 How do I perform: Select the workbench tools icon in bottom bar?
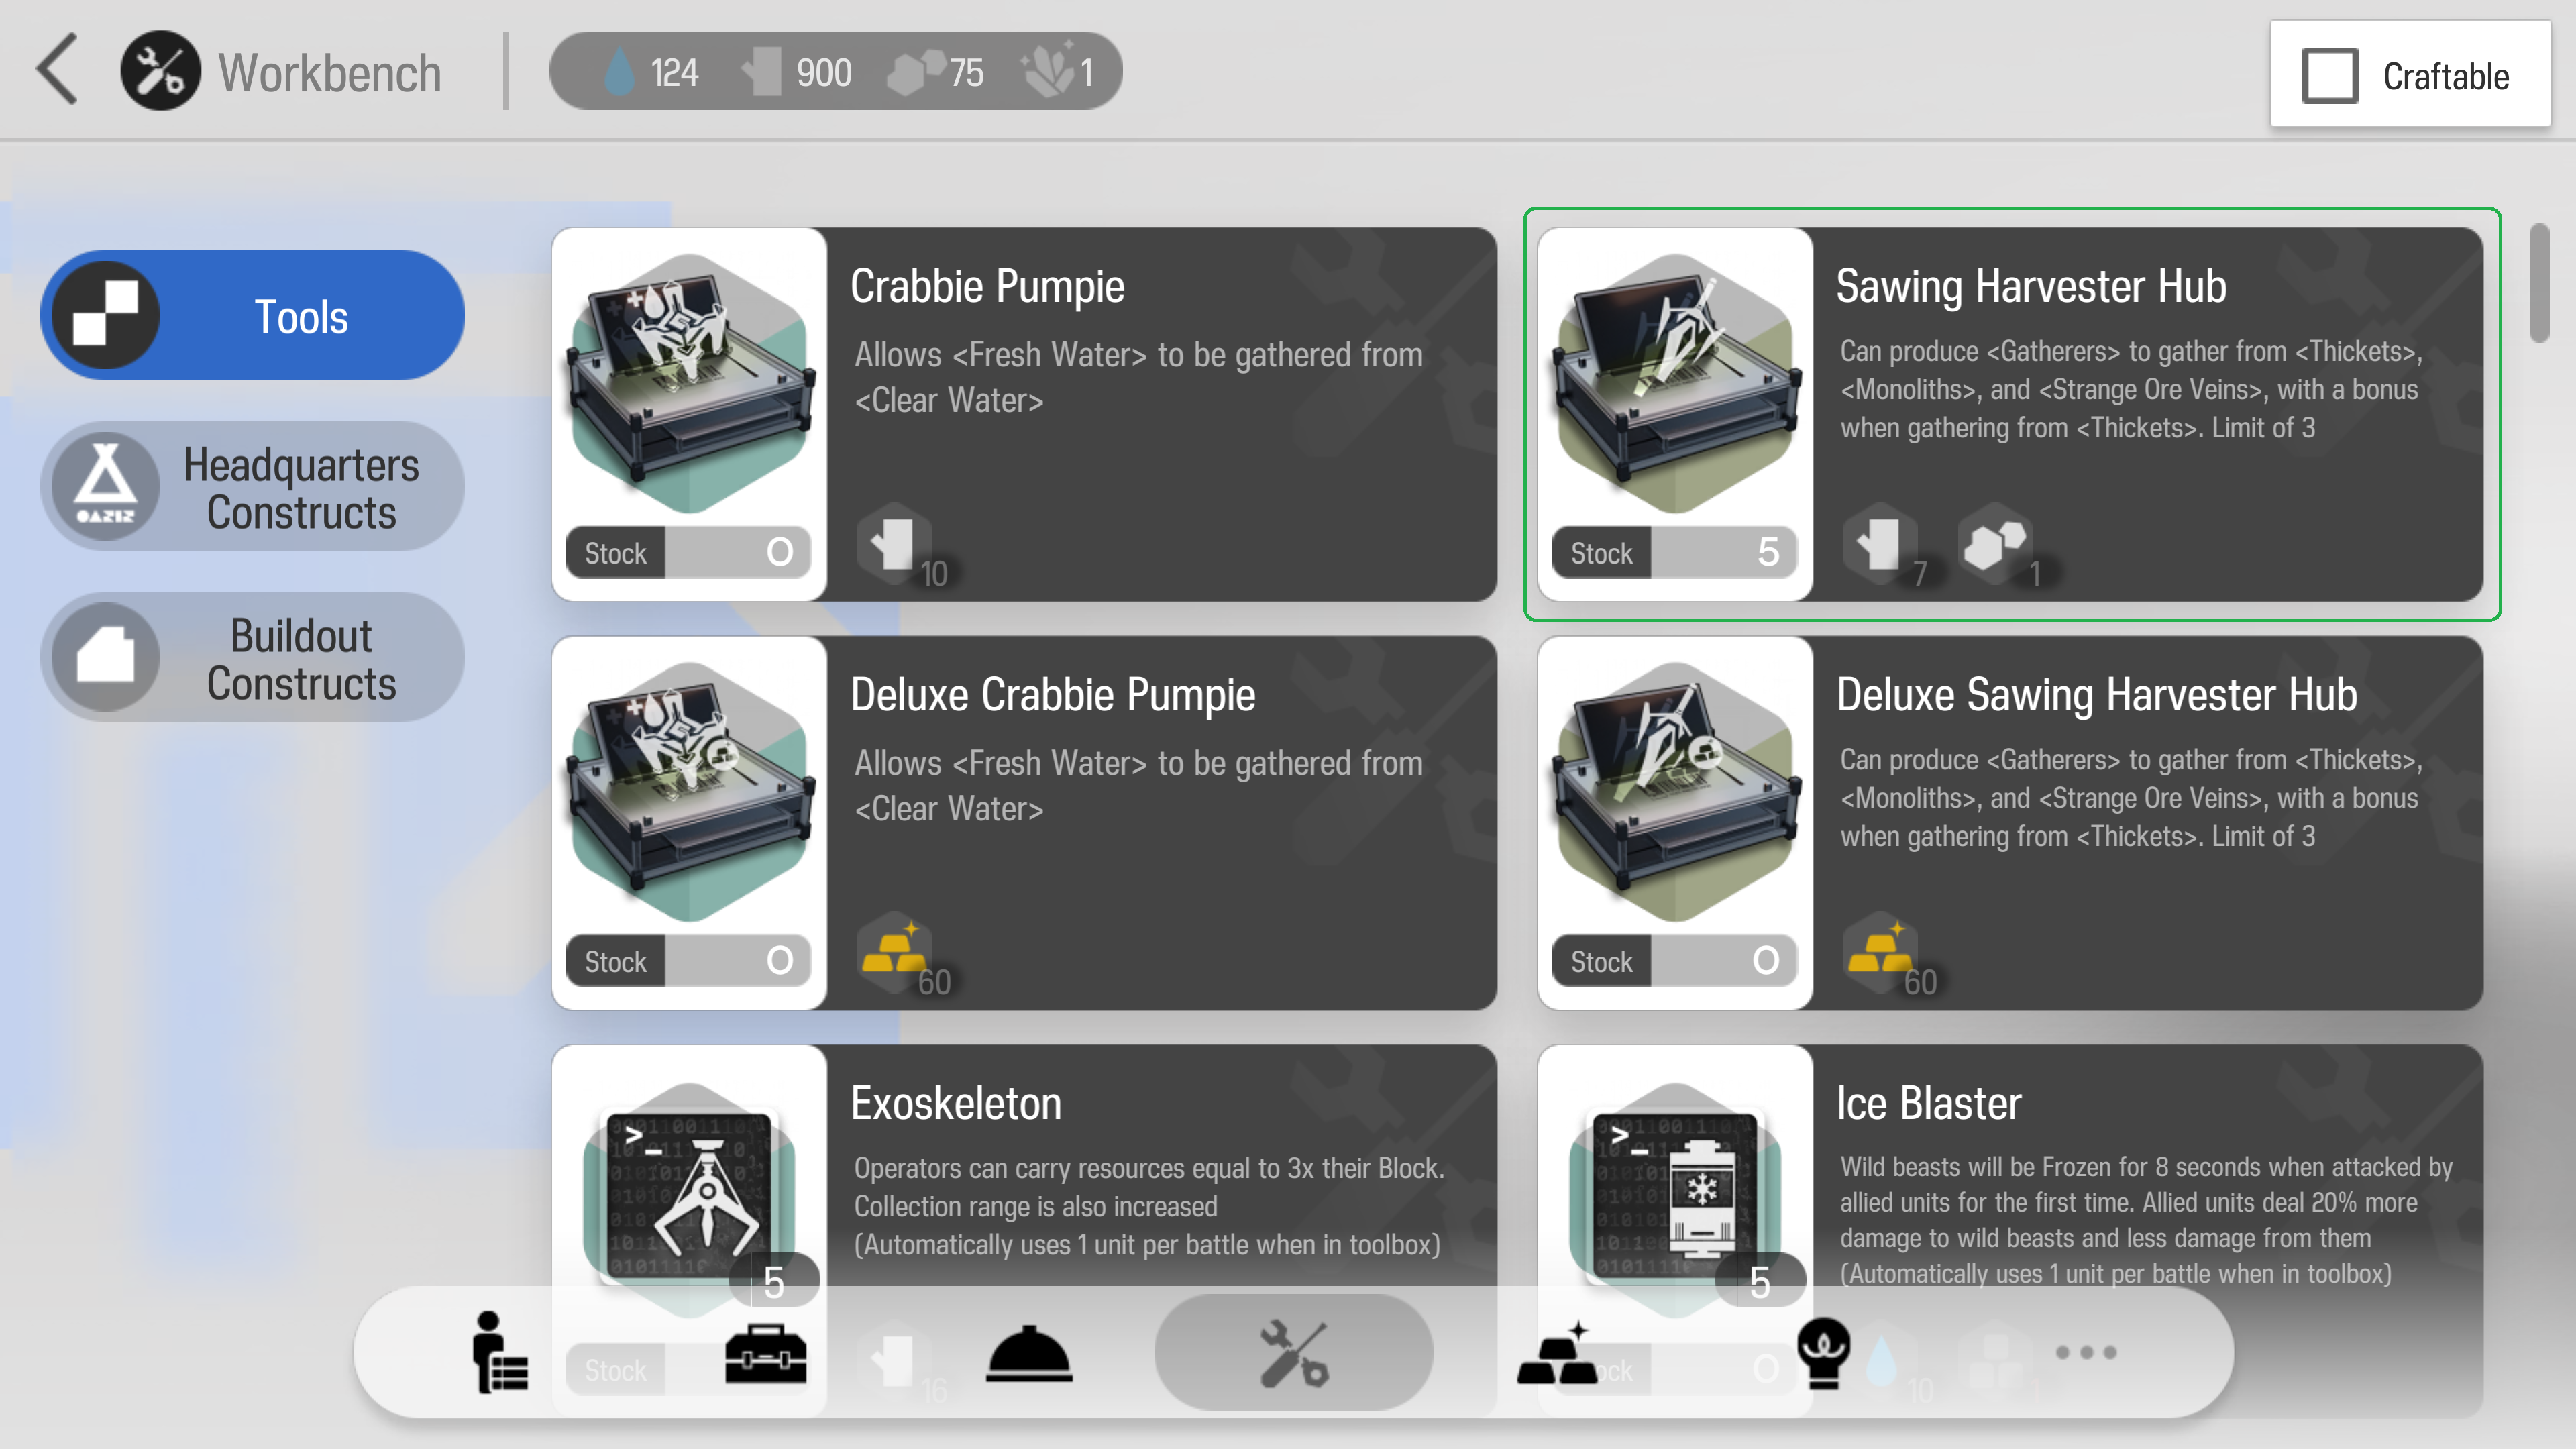(1293, 1352)
